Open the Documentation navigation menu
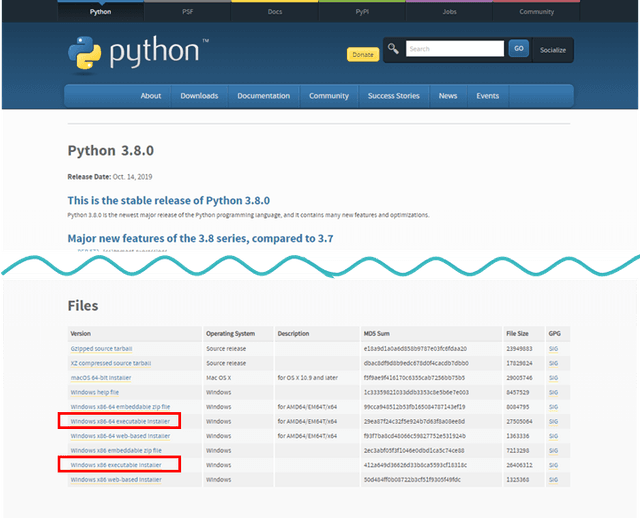Screen dimensions: 640x518 click(x=264, y=96)
